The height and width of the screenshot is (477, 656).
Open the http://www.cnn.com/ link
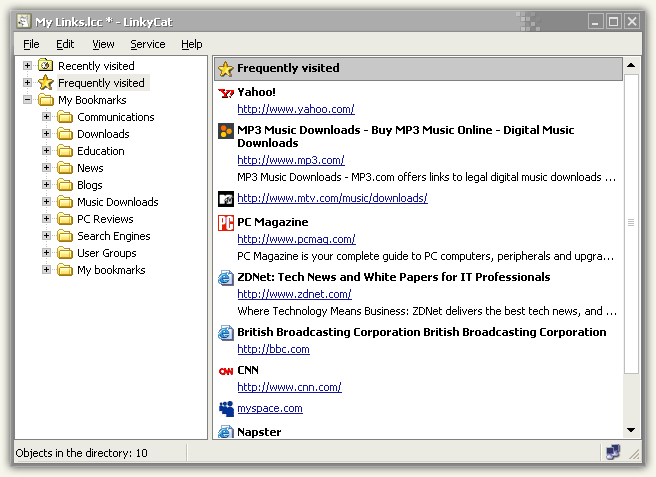click(x=289, y=387)
